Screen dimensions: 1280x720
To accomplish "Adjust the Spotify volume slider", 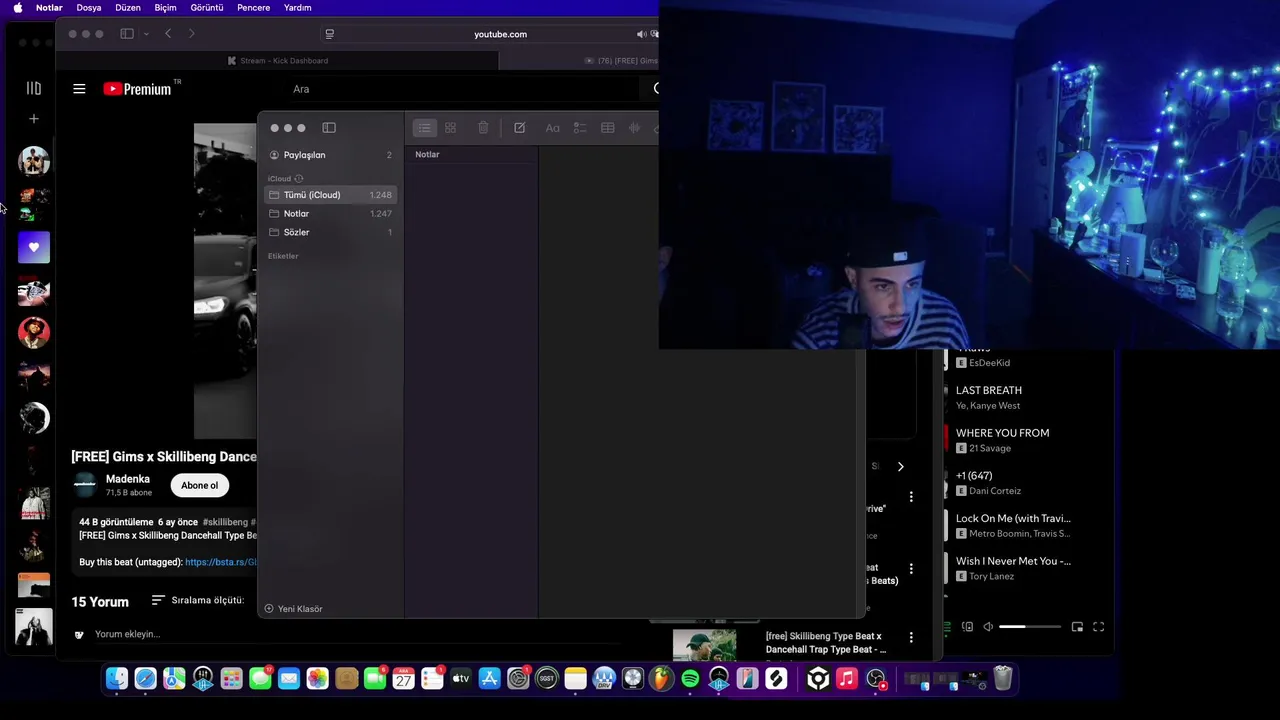I will 1030,627.
